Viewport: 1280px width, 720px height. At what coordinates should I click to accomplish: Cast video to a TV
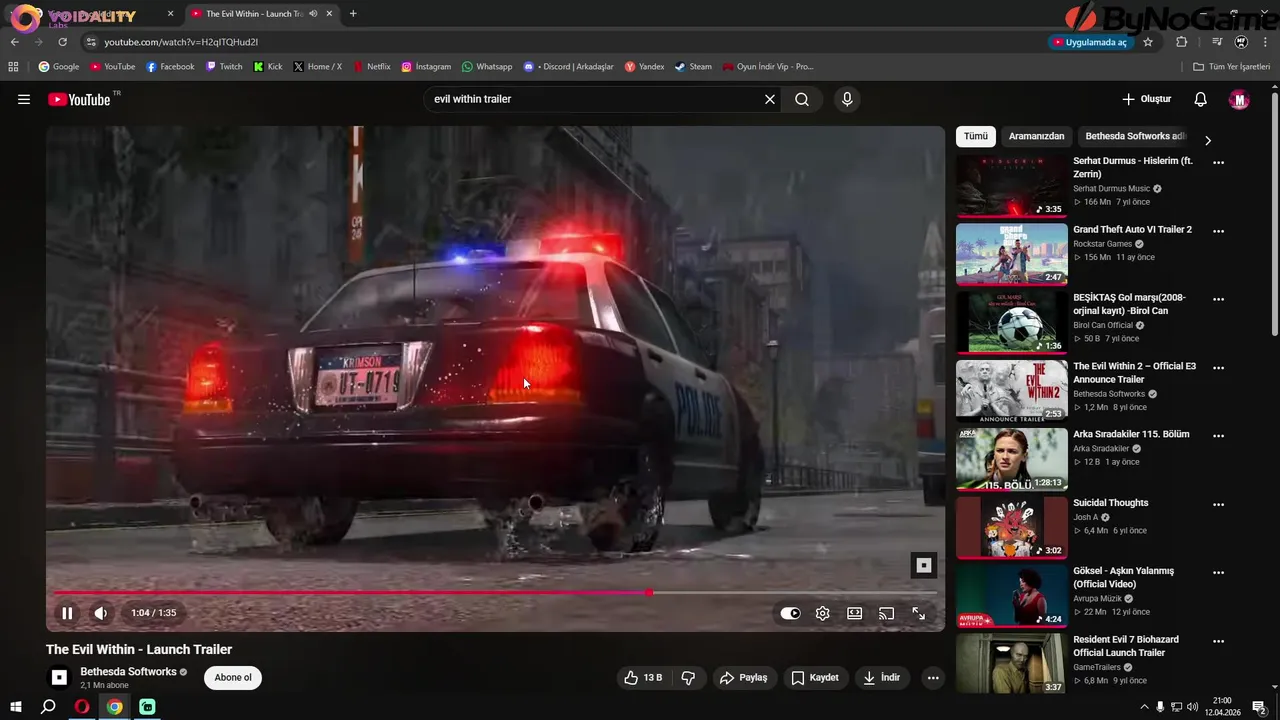(x=886, y=613)
